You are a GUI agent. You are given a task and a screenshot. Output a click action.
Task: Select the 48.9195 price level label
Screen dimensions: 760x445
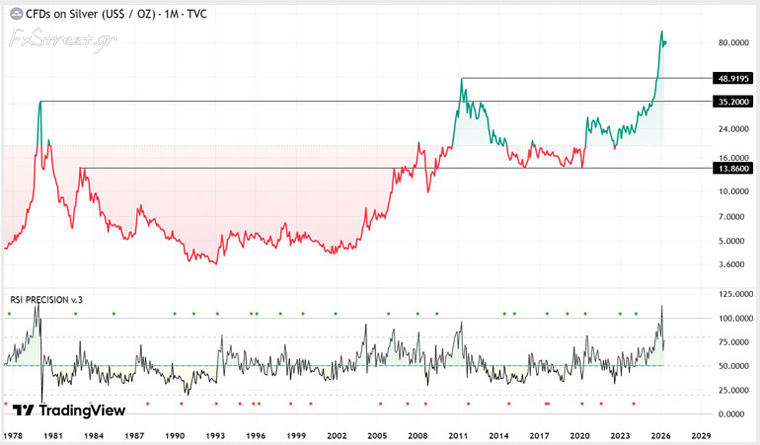click(x=733, y=78)
